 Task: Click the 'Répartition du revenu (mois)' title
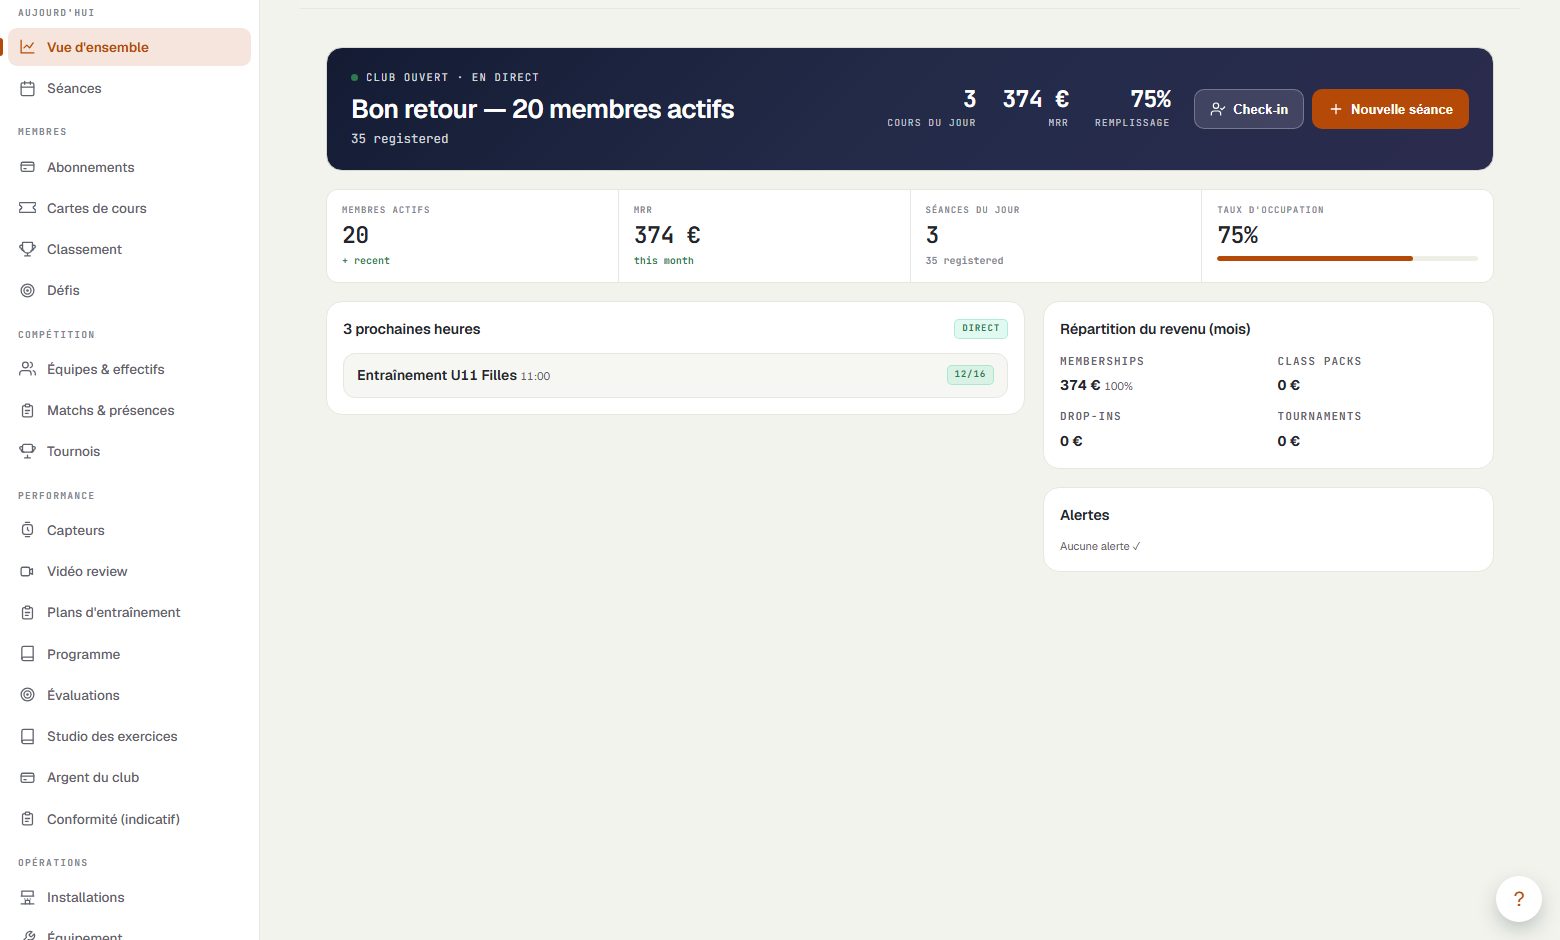click(x=1155, y=329)
